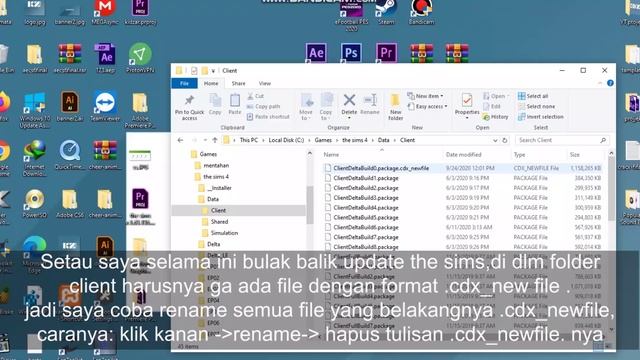The width and height of the screenshot is (640, 360).
Task: Sort by Date modified column header
Action: pyautogui.click(x=463, y=155)
